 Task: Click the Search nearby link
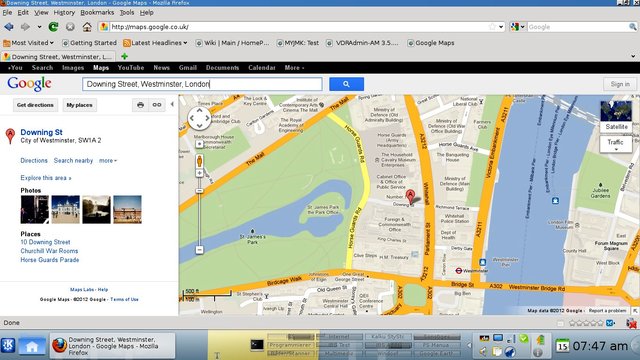pos(73,161)
